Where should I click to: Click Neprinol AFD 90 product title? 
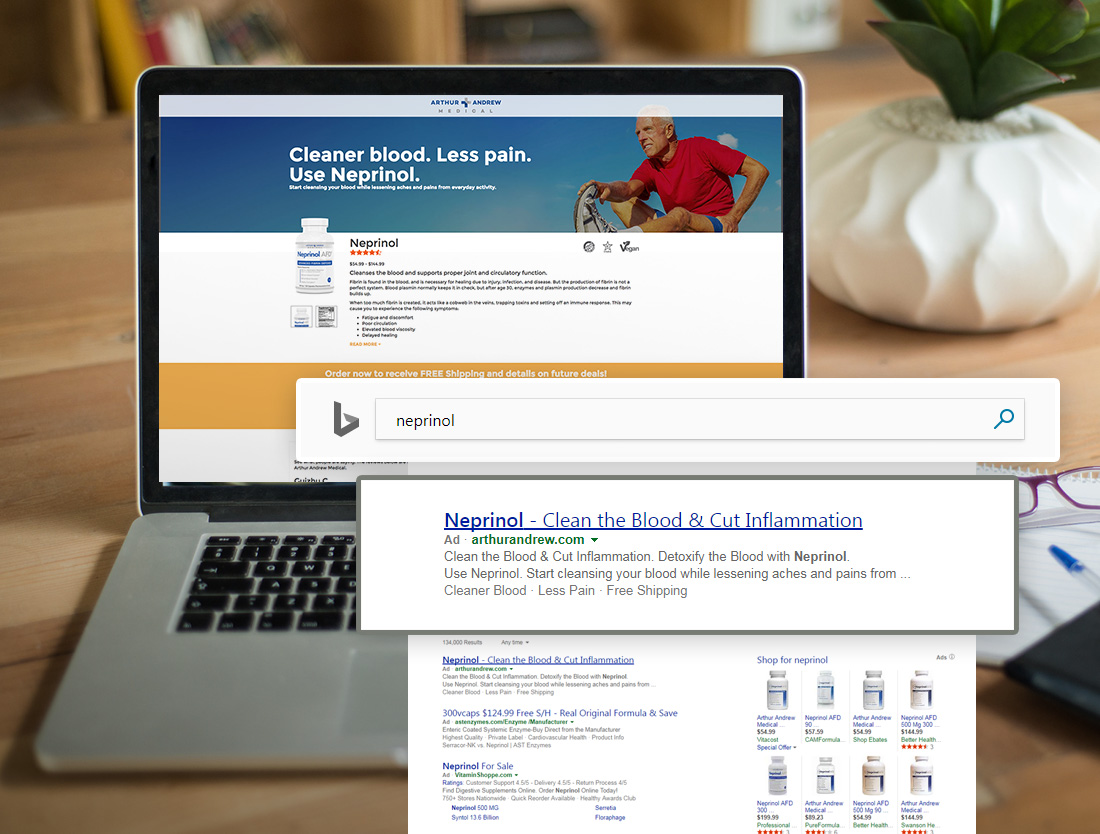pyautogui.click(x=823, y=721)
